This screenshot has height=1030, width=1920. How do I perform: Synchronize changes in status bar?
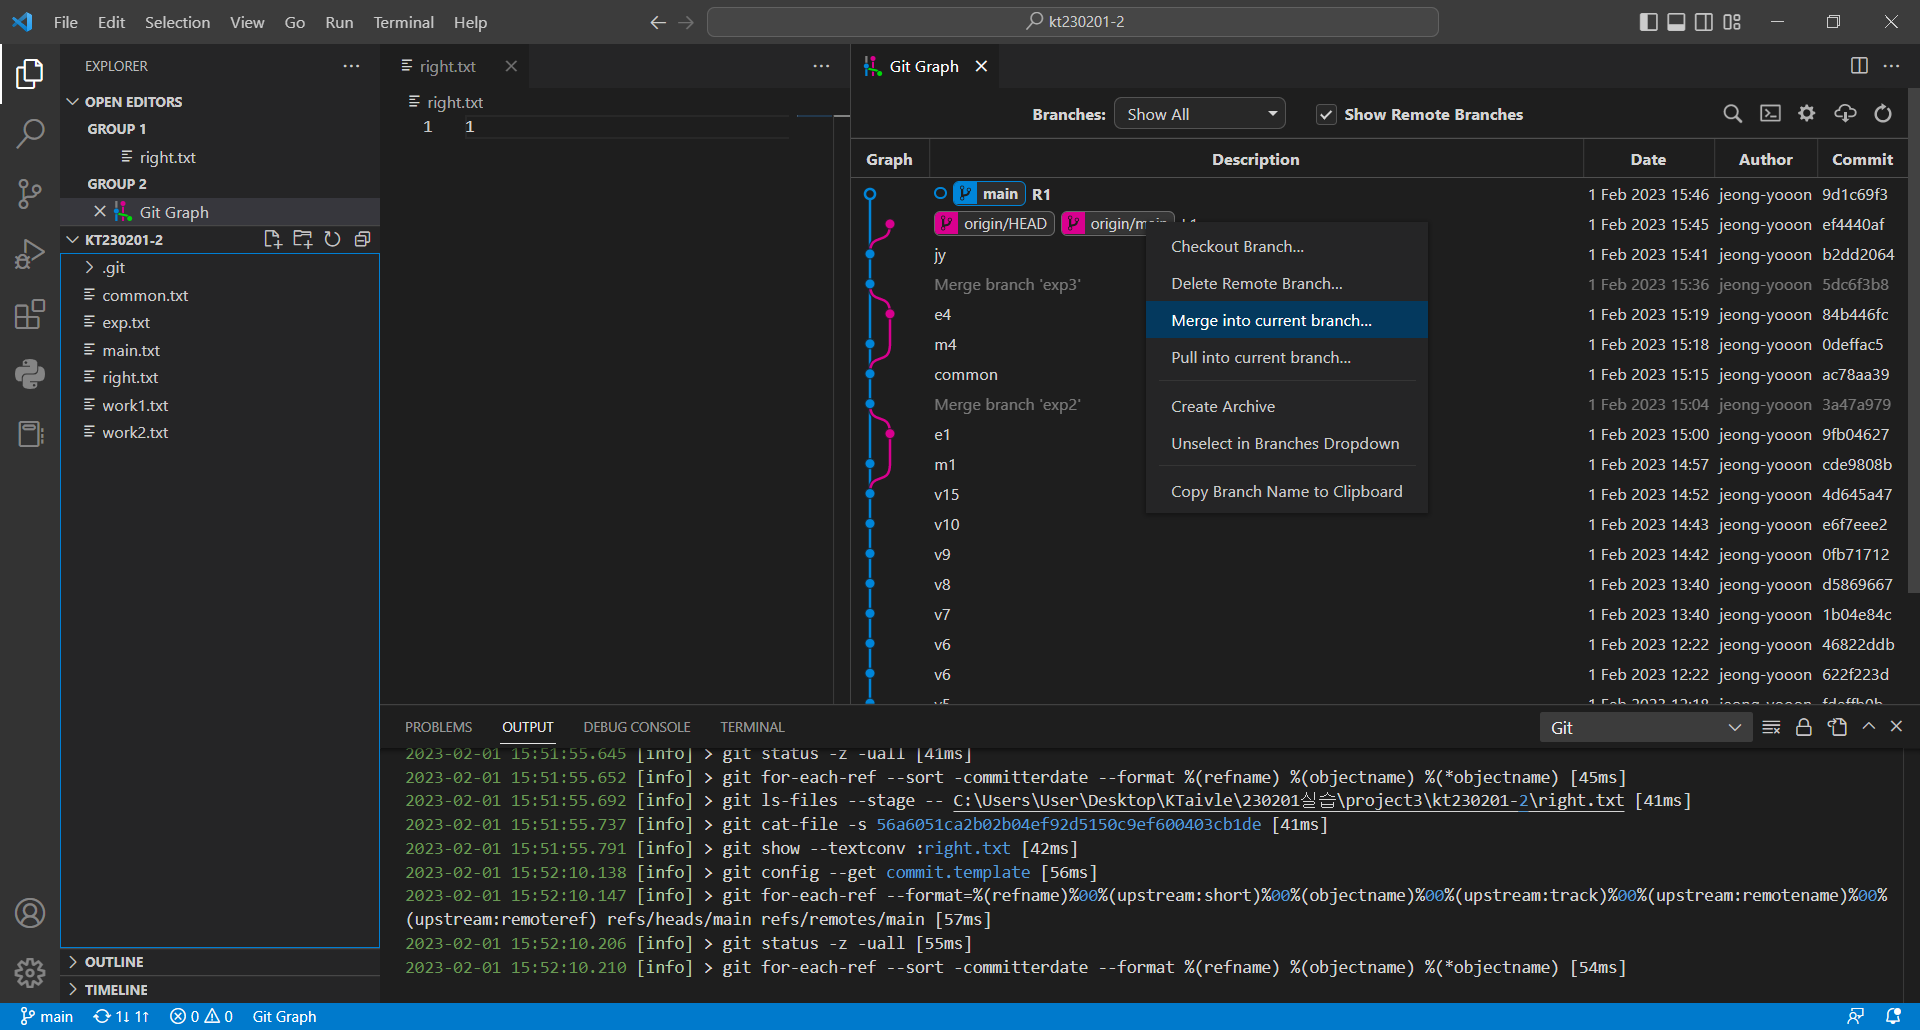pos(121,1016)
